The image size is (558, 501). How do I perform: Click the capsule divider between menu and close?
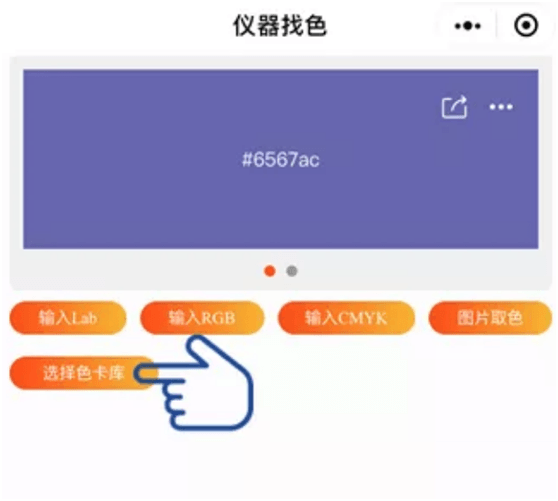pos(496,25)
